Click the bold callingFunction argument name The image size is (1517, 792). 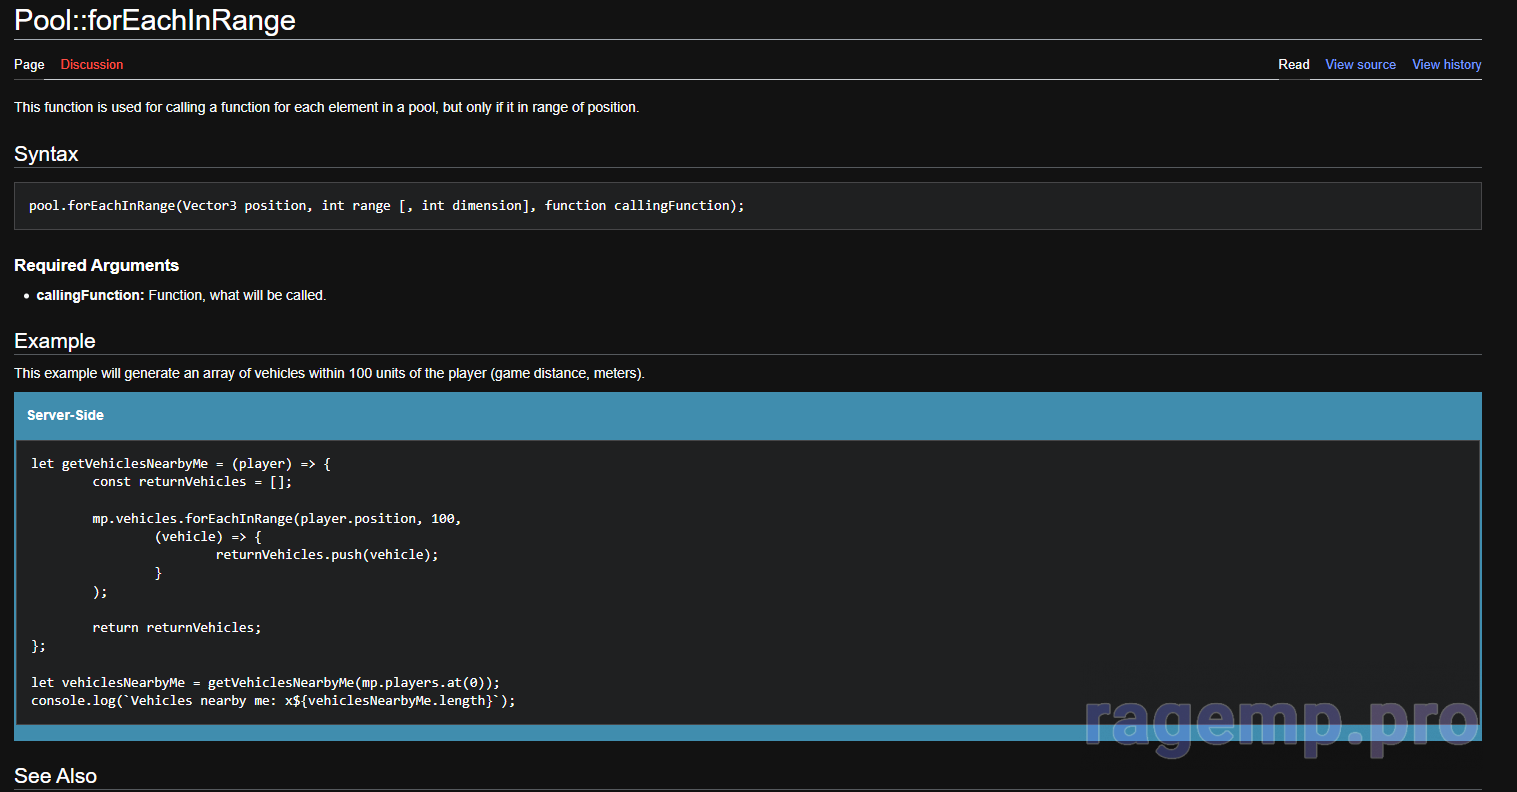(90, 296)
